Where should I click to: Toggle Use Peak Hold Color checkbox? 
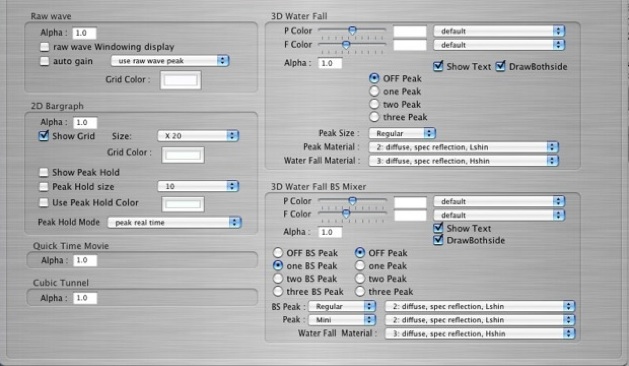pyautogui.click(x=44, y=203)
